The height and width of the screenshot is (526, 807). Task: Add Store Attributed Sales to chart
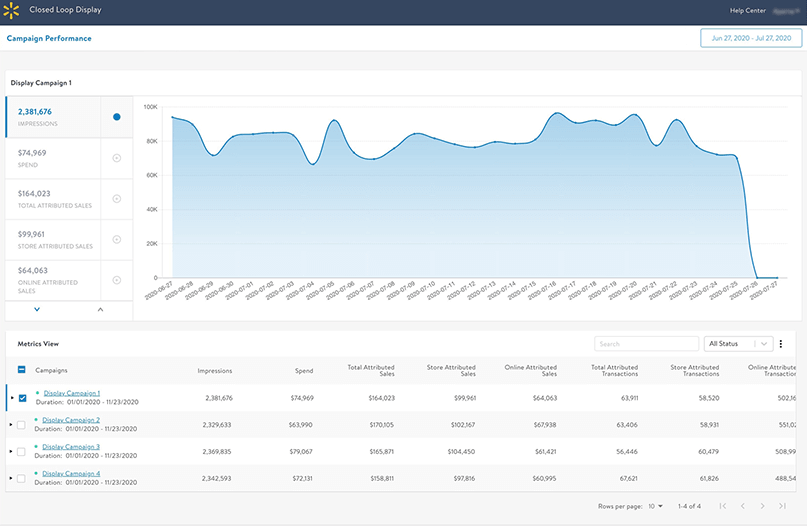pyautogui.click(x=117, y=240)
